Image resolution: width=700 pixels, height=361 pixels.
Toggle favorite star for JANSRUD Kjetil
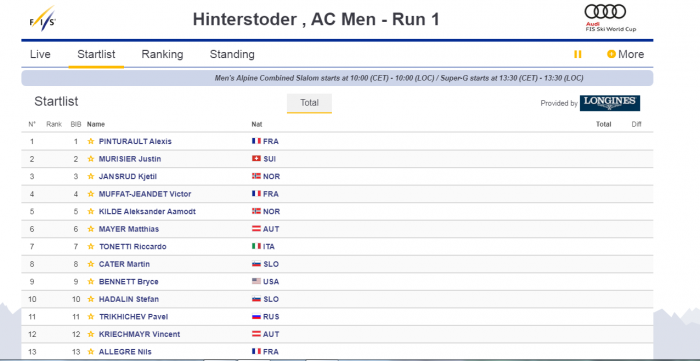pyautogui.click(x=91, y=176)
